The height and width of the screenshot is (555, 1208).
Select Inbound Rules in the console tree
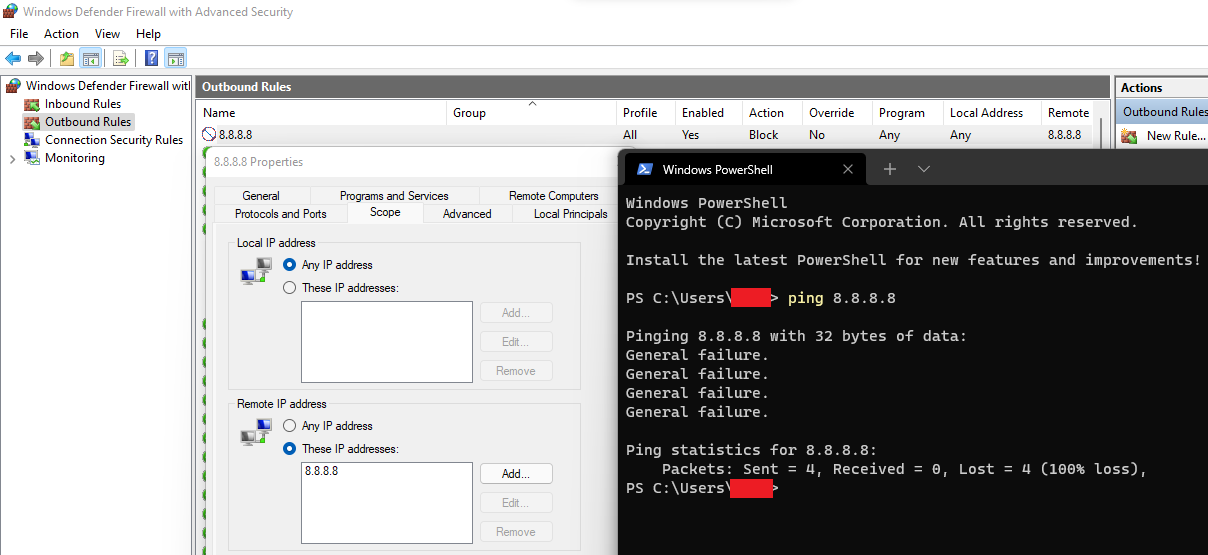[82, 104]
